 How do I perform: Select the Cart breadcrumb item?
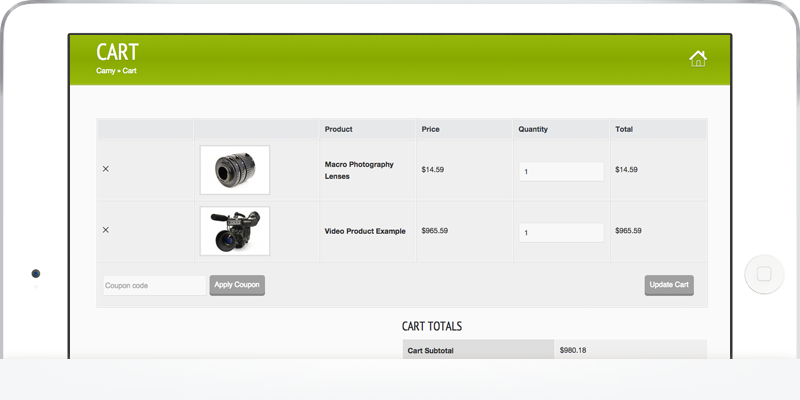tap(130, 71)
